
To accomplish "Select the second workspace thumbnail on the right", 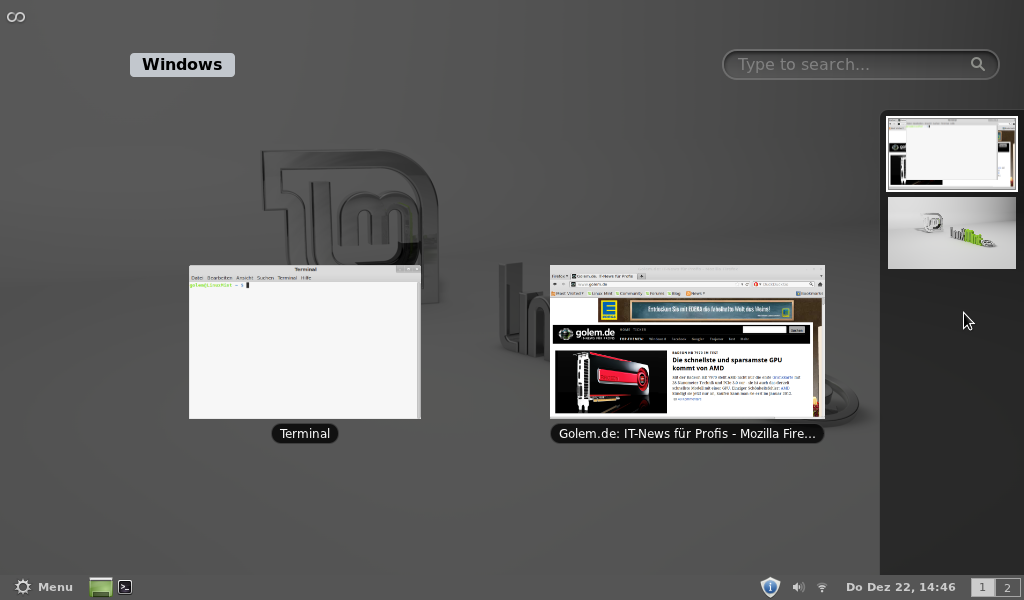I will pyautogui.click(x=951, y=233).
